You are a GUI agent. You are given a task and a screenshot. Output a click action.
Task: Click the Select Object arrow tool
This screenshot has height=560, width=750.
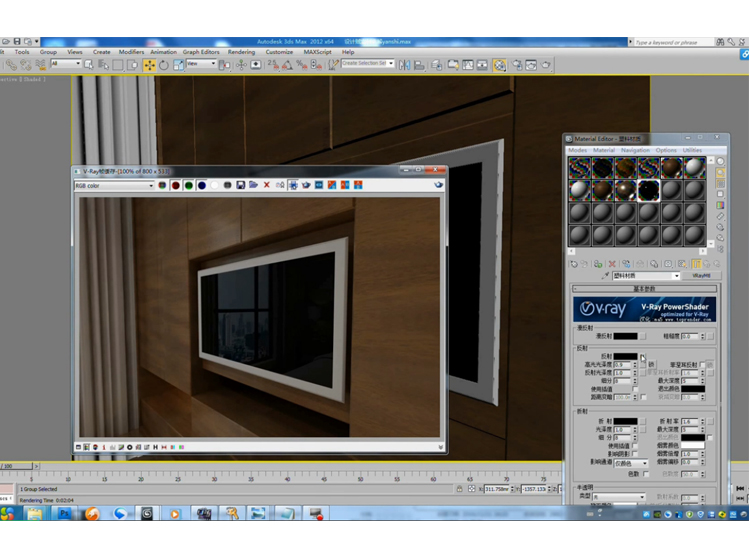[x=88, y=65]
